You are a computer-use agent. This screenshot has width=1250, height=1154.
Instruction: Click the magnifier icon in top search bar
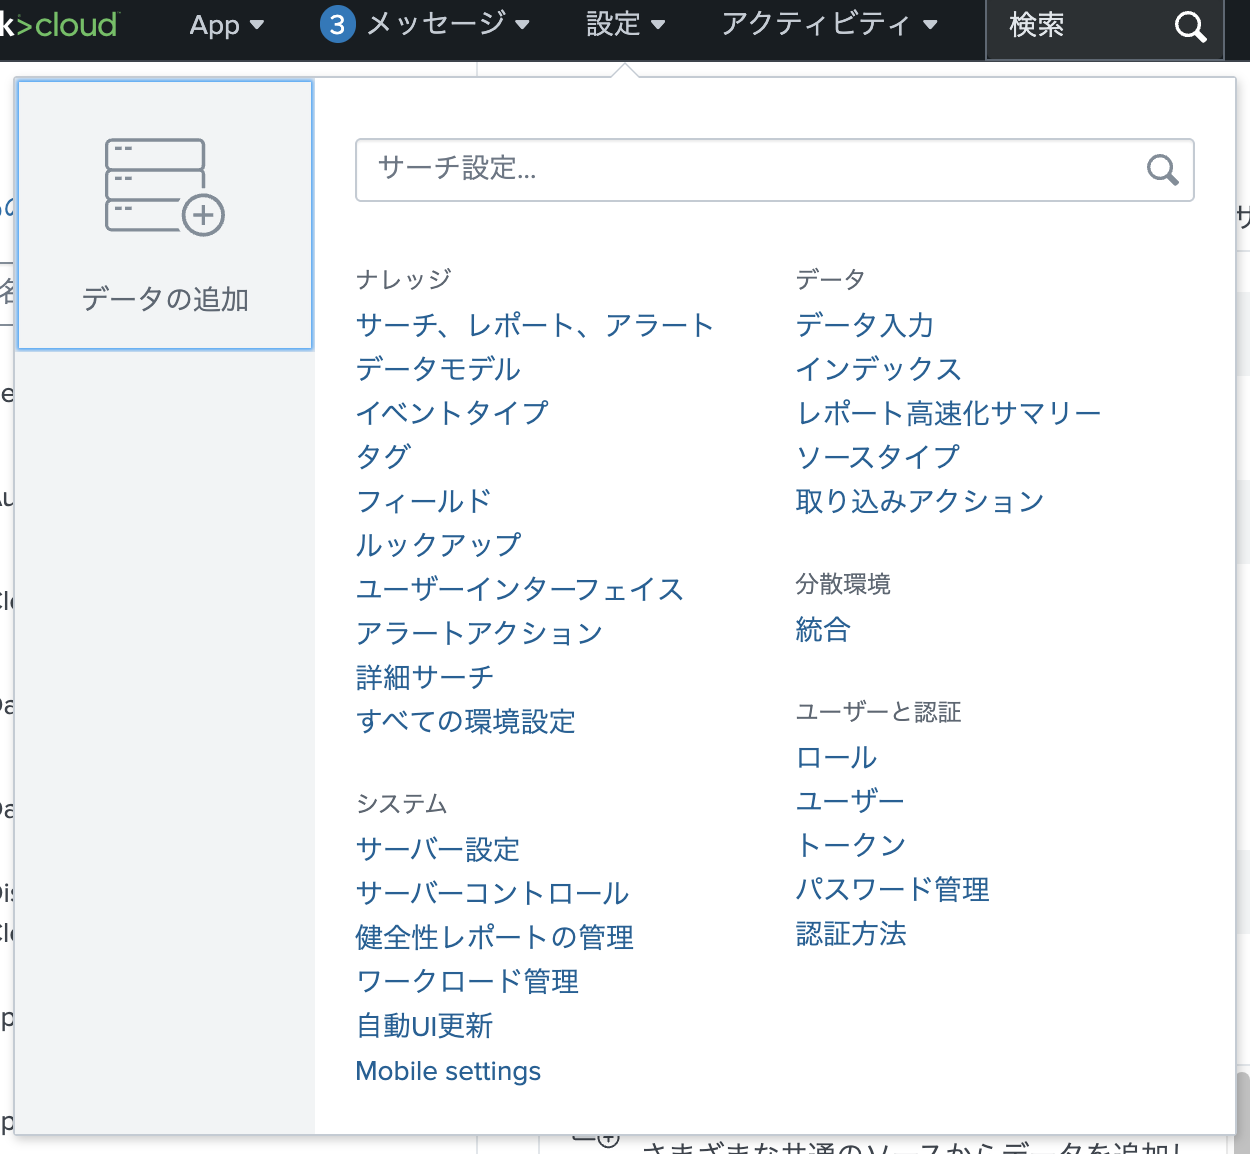pyautogui.click(x=1190, y=27)
